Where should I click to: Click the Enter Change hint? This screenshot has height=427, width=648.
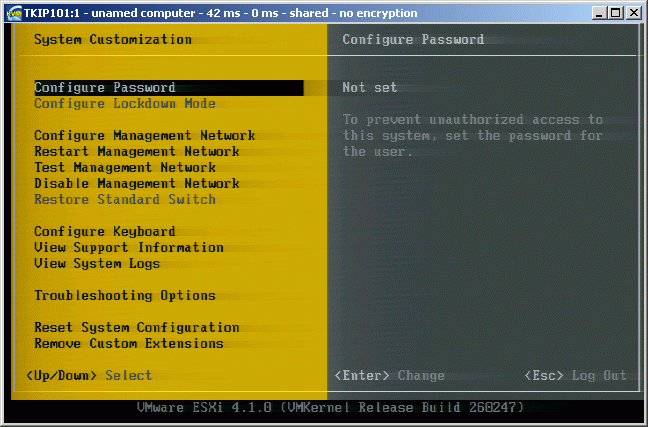[x=389, y=376]
